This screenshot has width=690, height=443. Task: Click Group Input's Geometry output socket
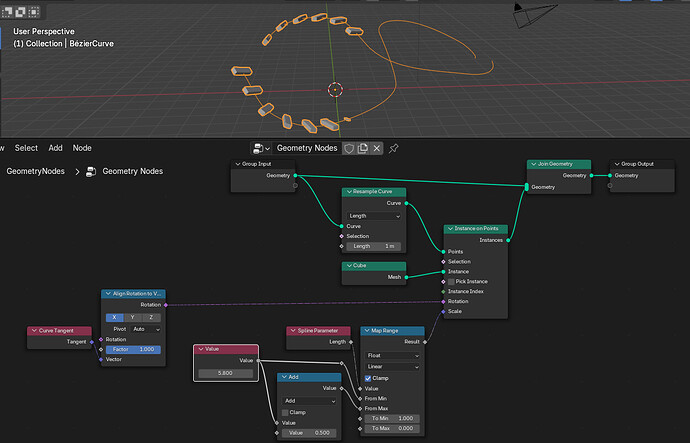295,176
